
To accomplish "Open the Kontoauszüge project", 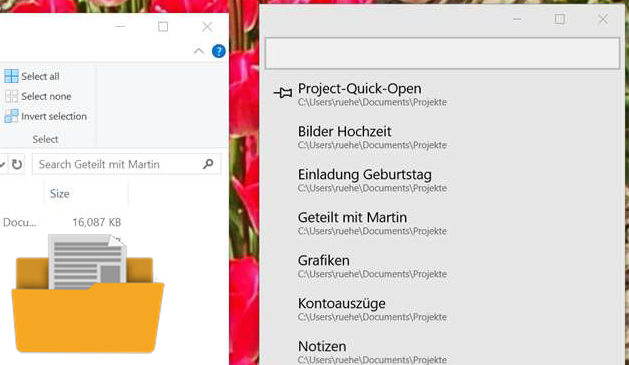I will pyautogui.click(x=441, y=309).
